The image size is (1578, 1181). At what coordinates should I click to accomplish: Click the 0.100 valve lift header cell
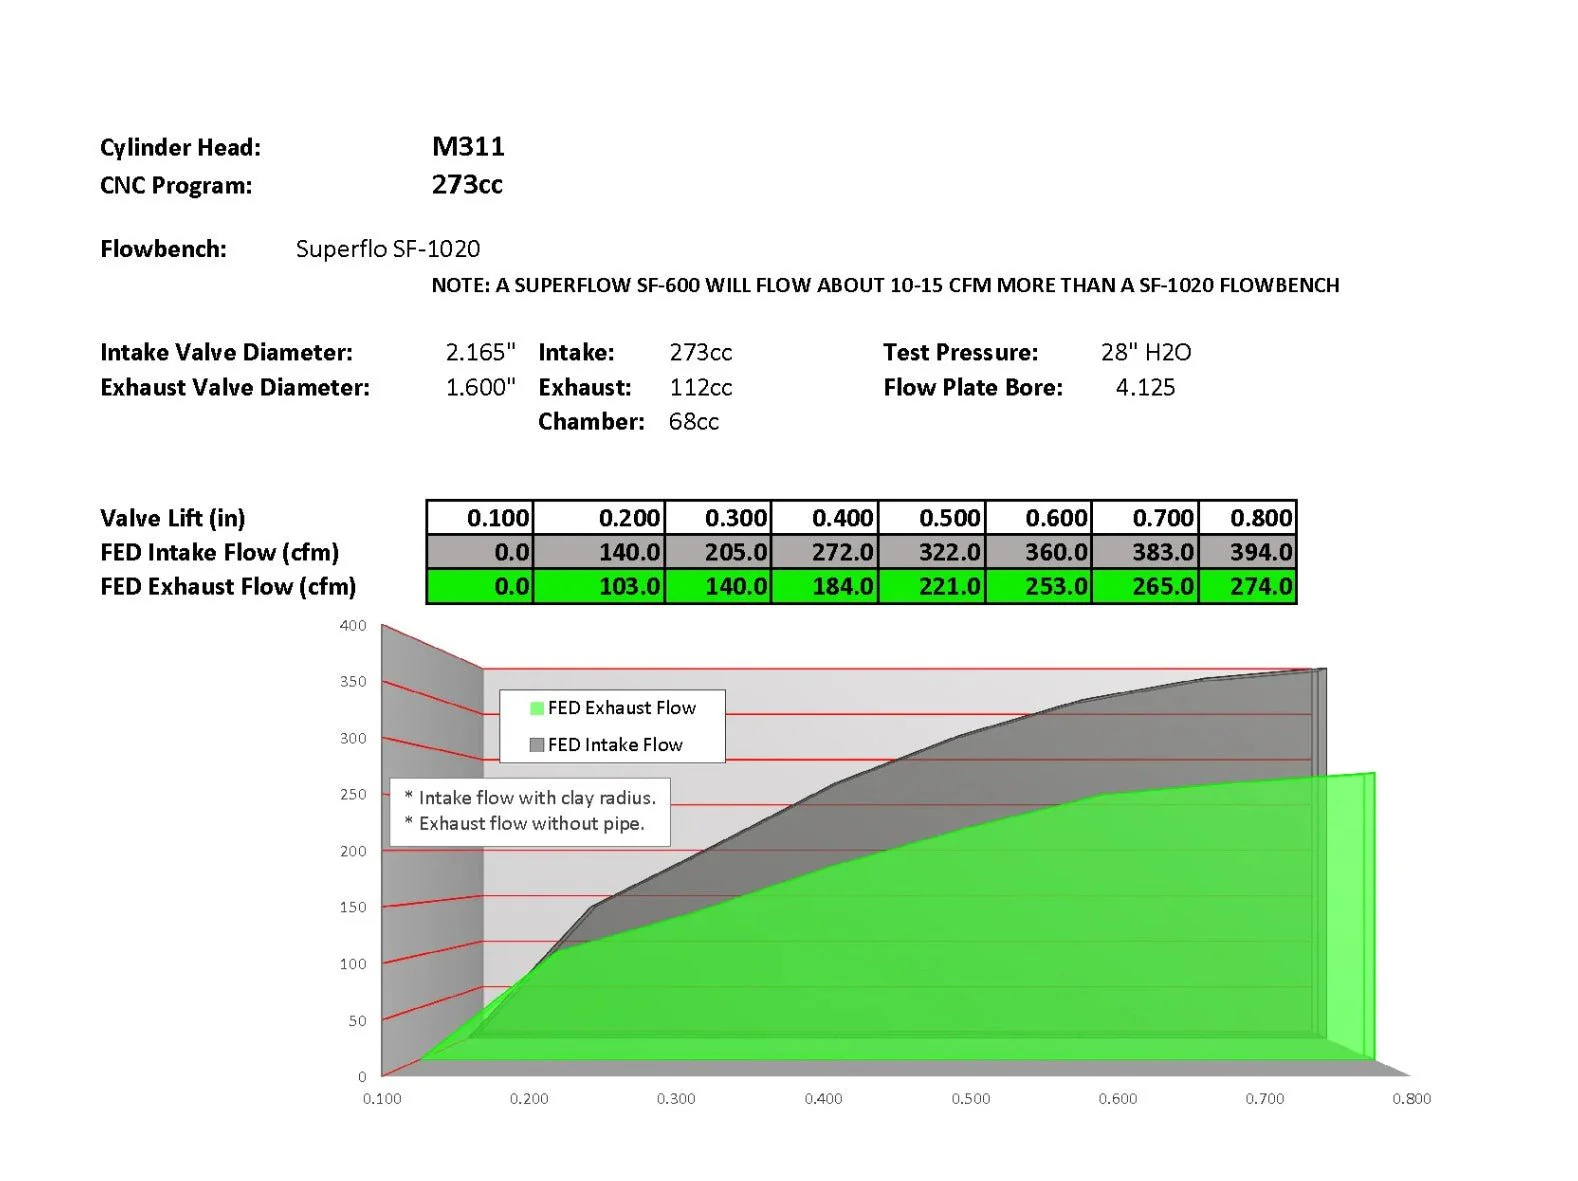coord(480,518)
